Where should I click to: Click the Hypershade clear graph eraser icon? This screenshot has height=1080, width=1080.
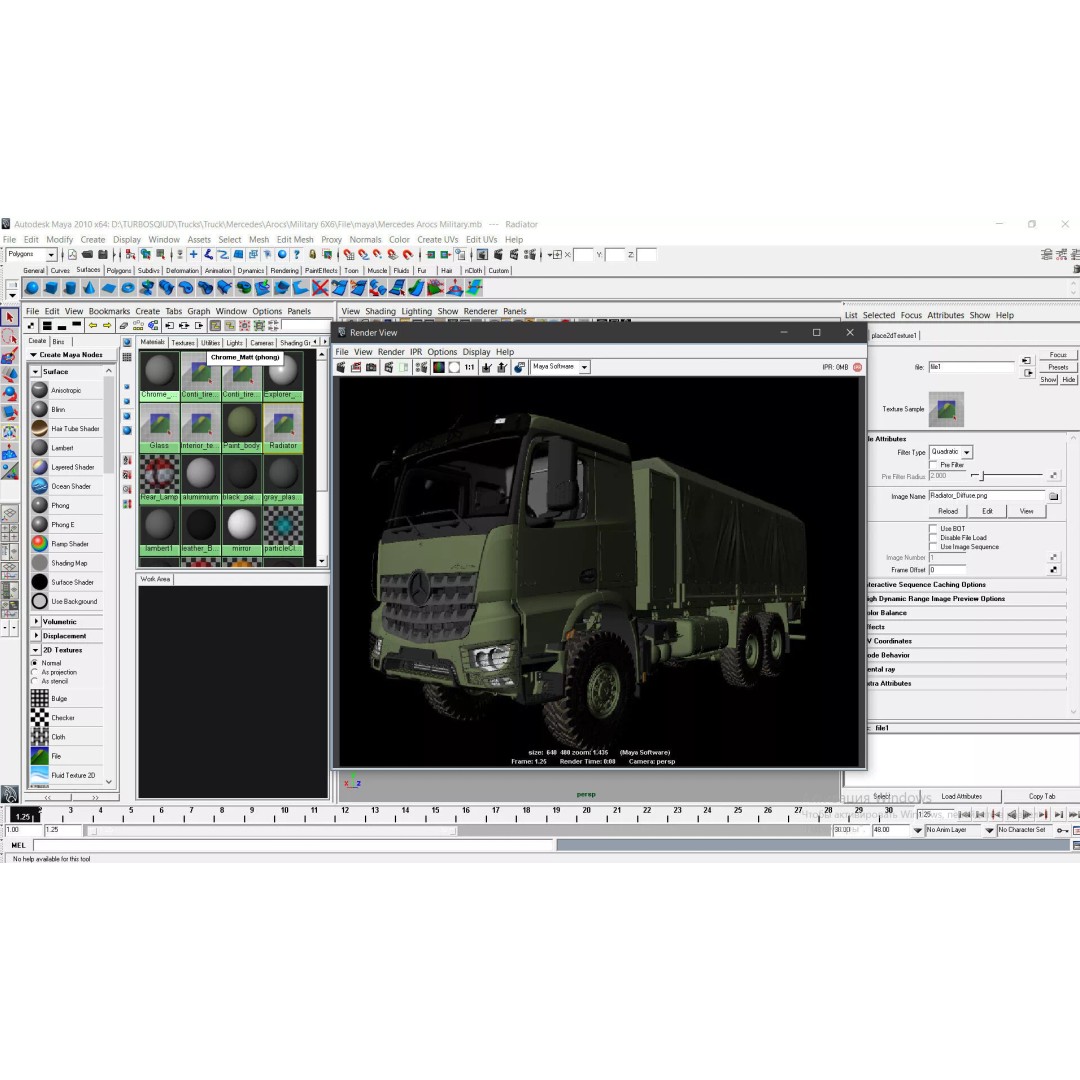123,325
